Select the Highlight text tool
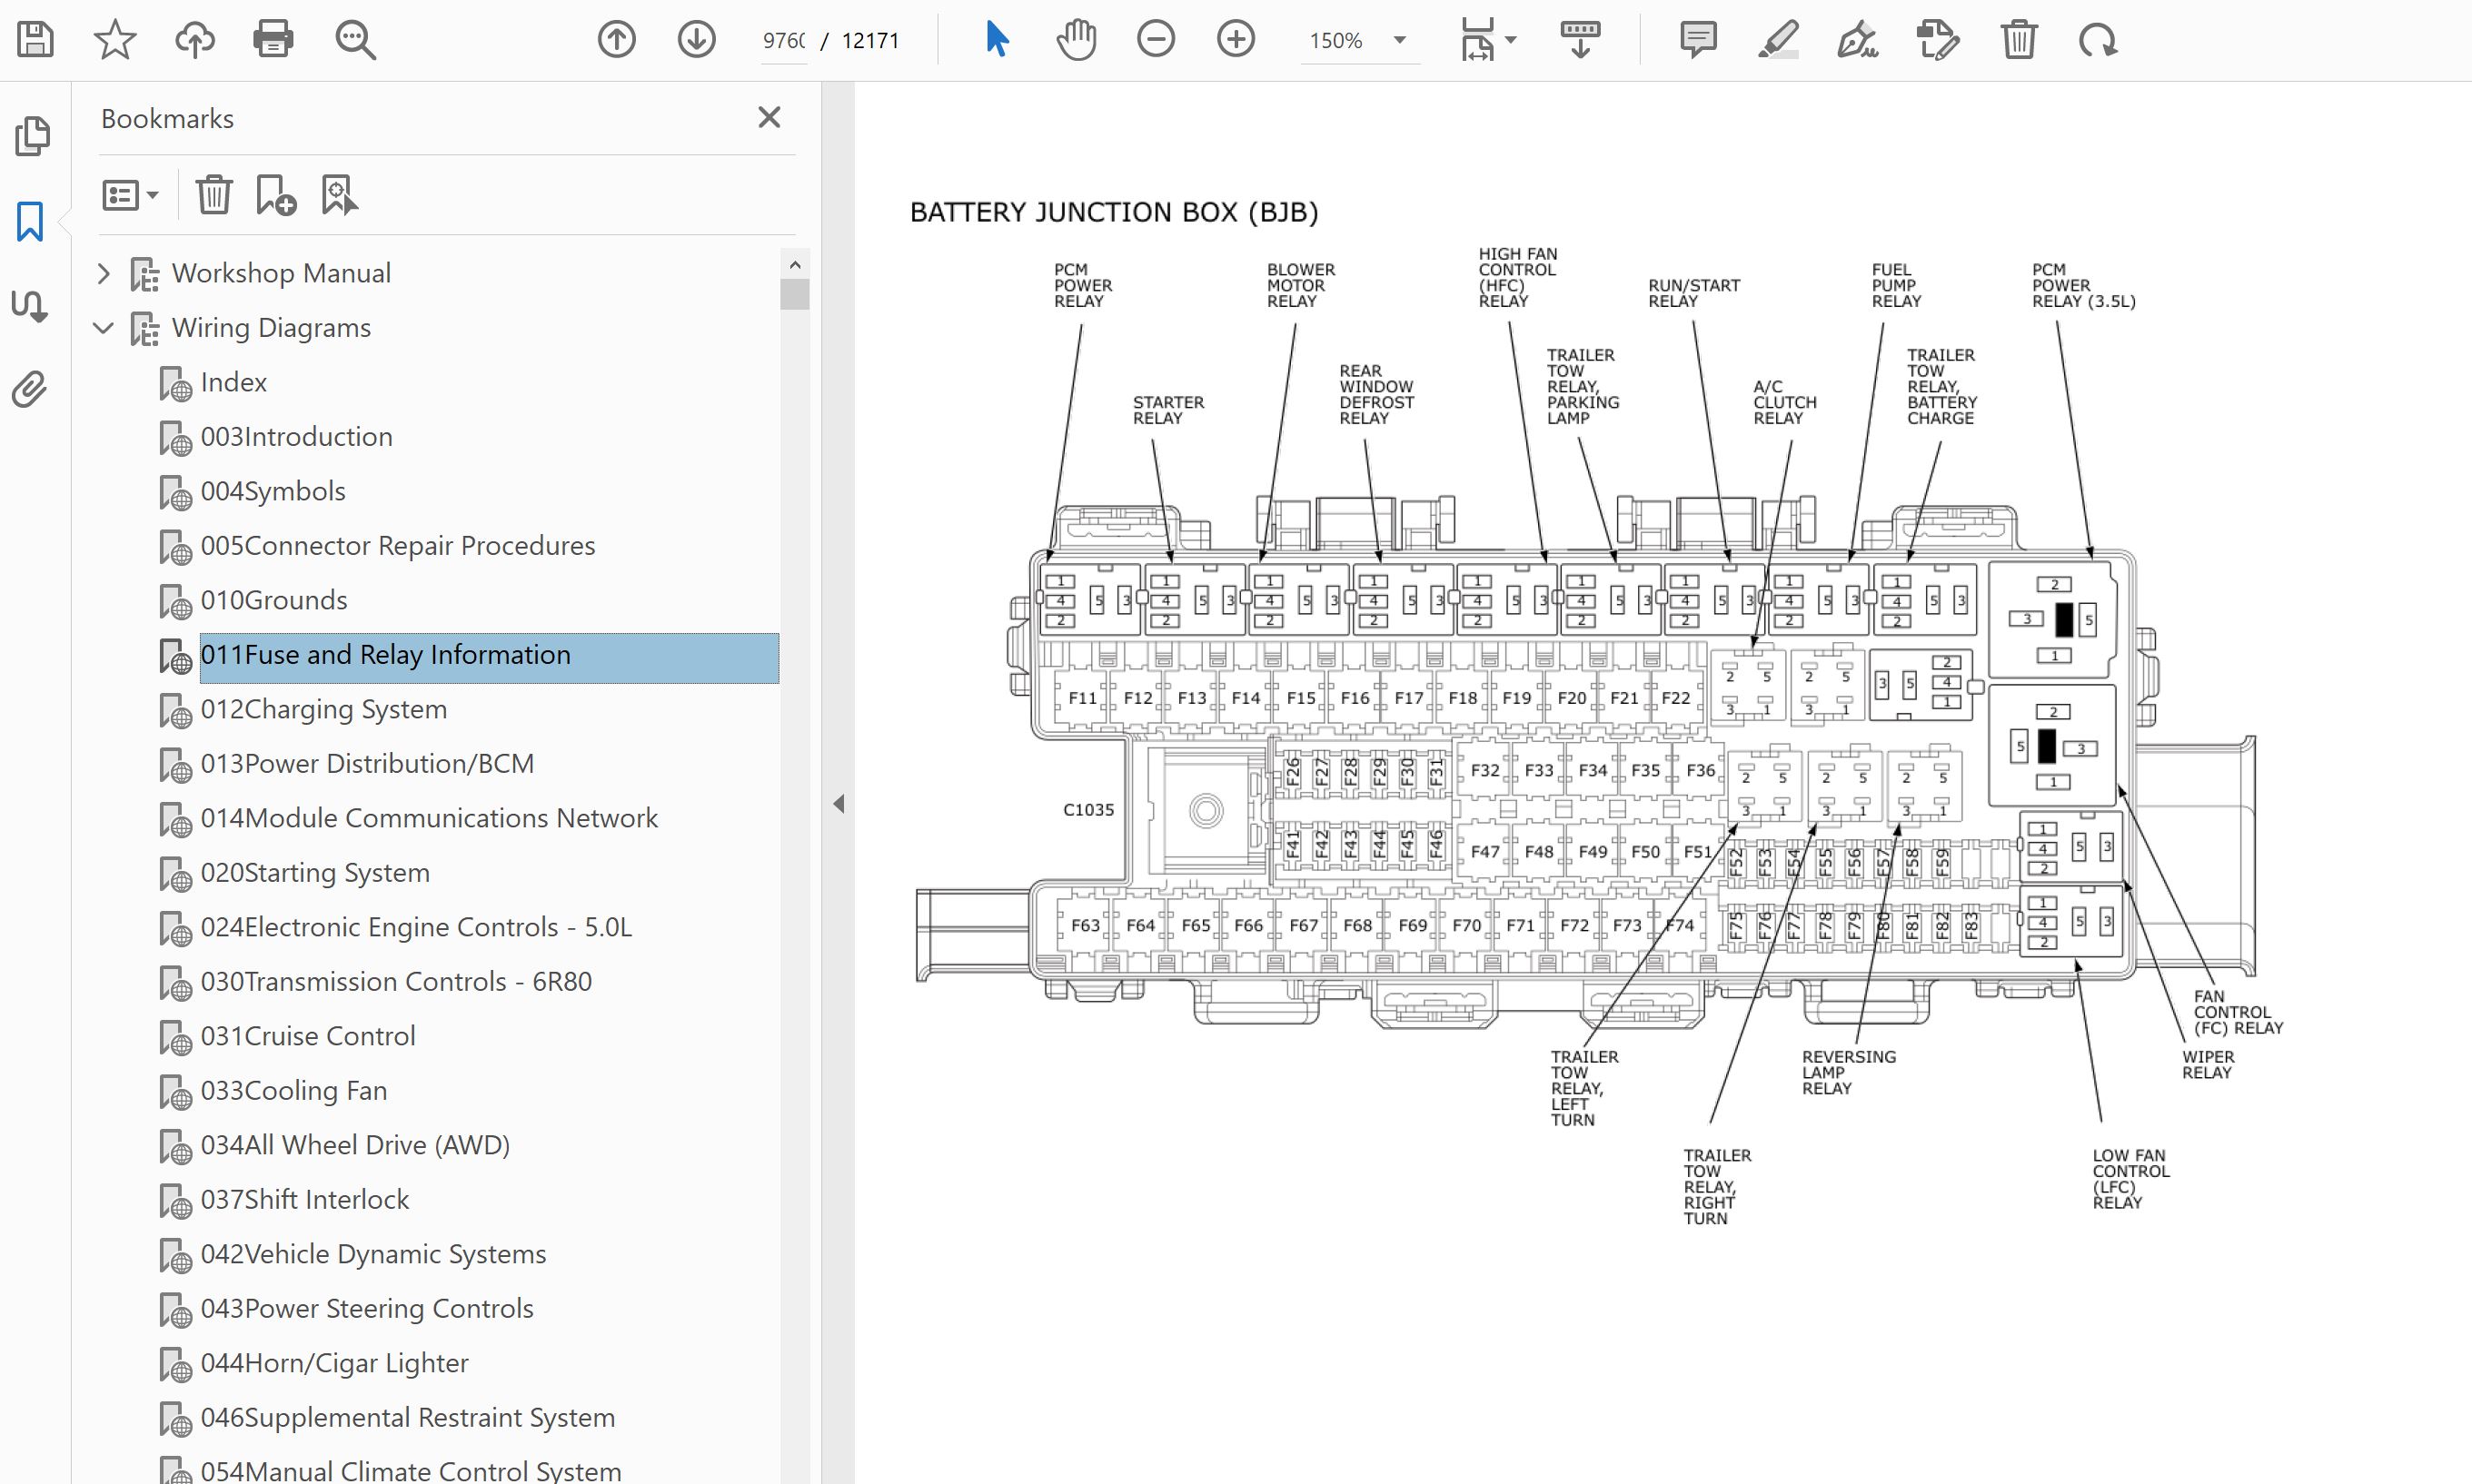The width and height of the screenshot is (2472, 1484). pos(1778,40)
